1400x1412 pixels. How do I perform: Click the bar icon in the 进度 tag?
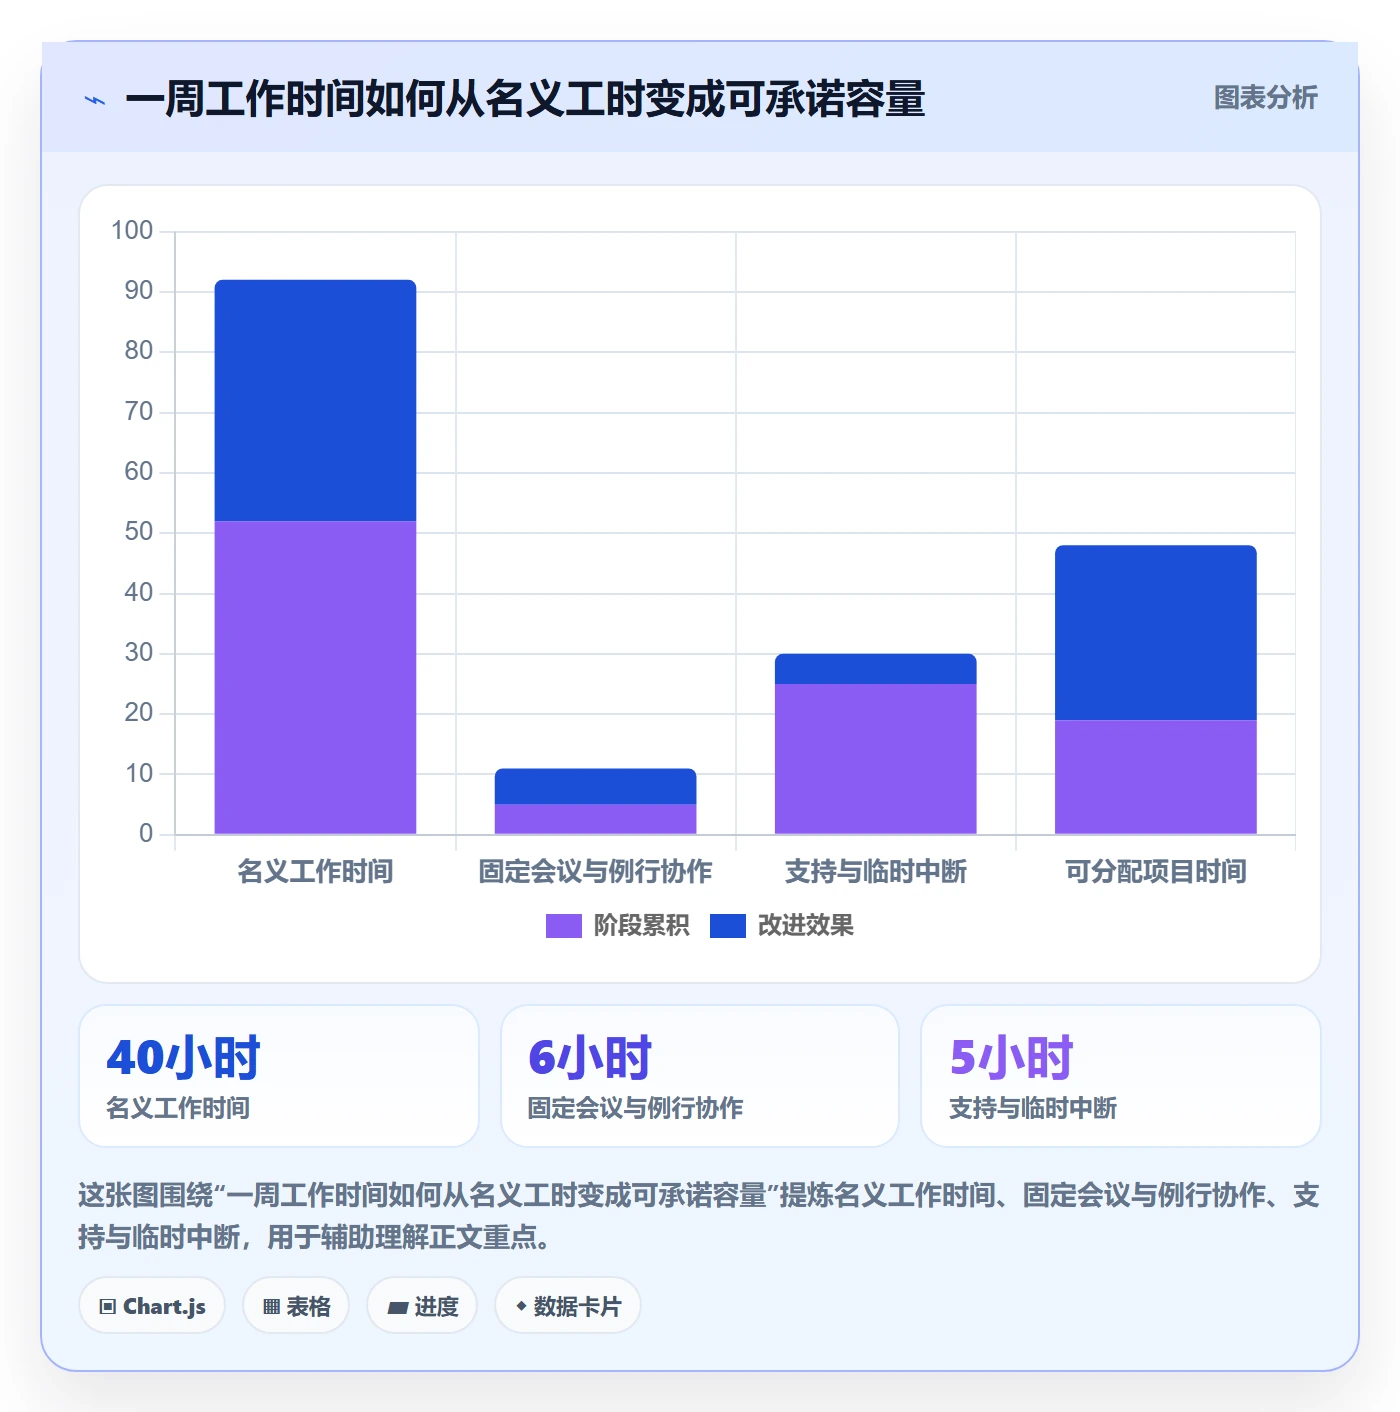tap(398, 1308)
